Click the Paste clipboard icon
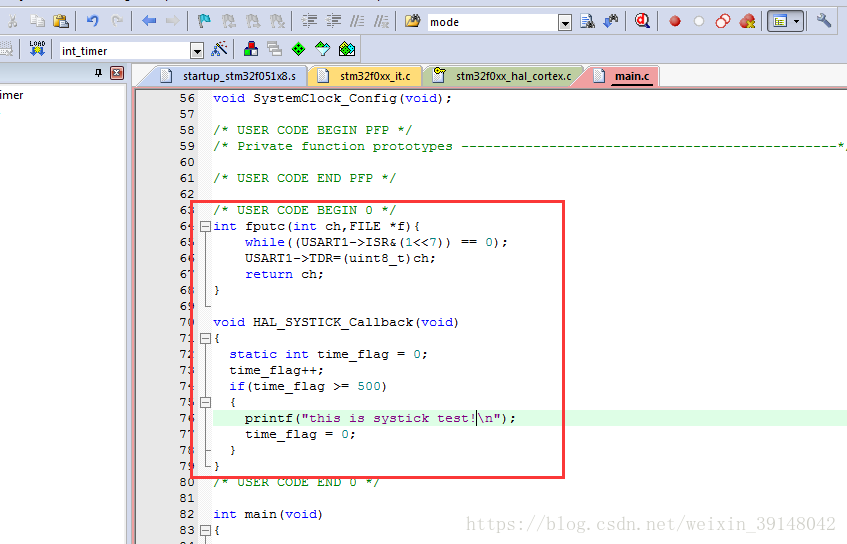Viewport: 847px width, 544px height. 61,22
